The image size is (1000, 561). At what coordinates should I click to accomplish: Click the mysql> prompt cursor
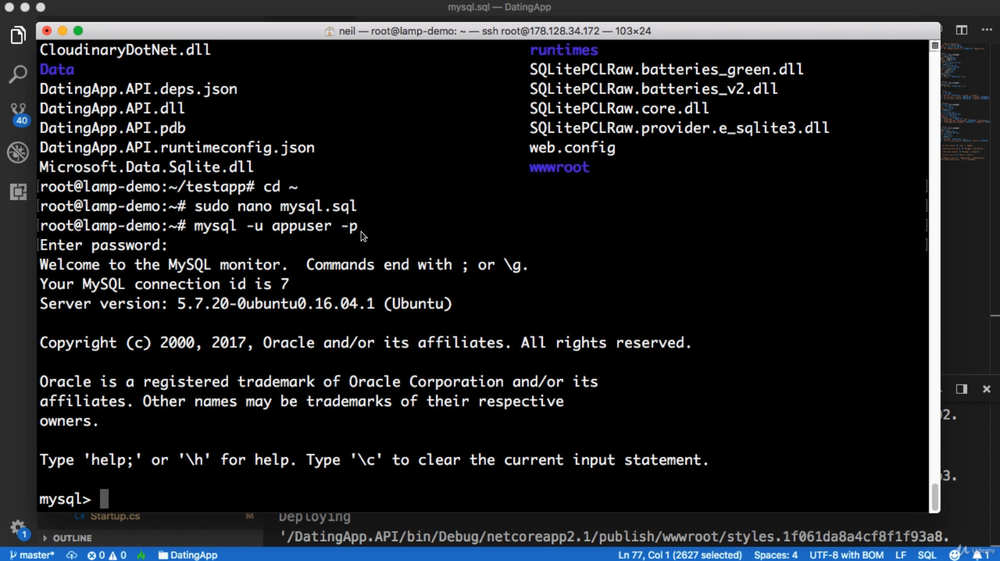pos(104,499)
